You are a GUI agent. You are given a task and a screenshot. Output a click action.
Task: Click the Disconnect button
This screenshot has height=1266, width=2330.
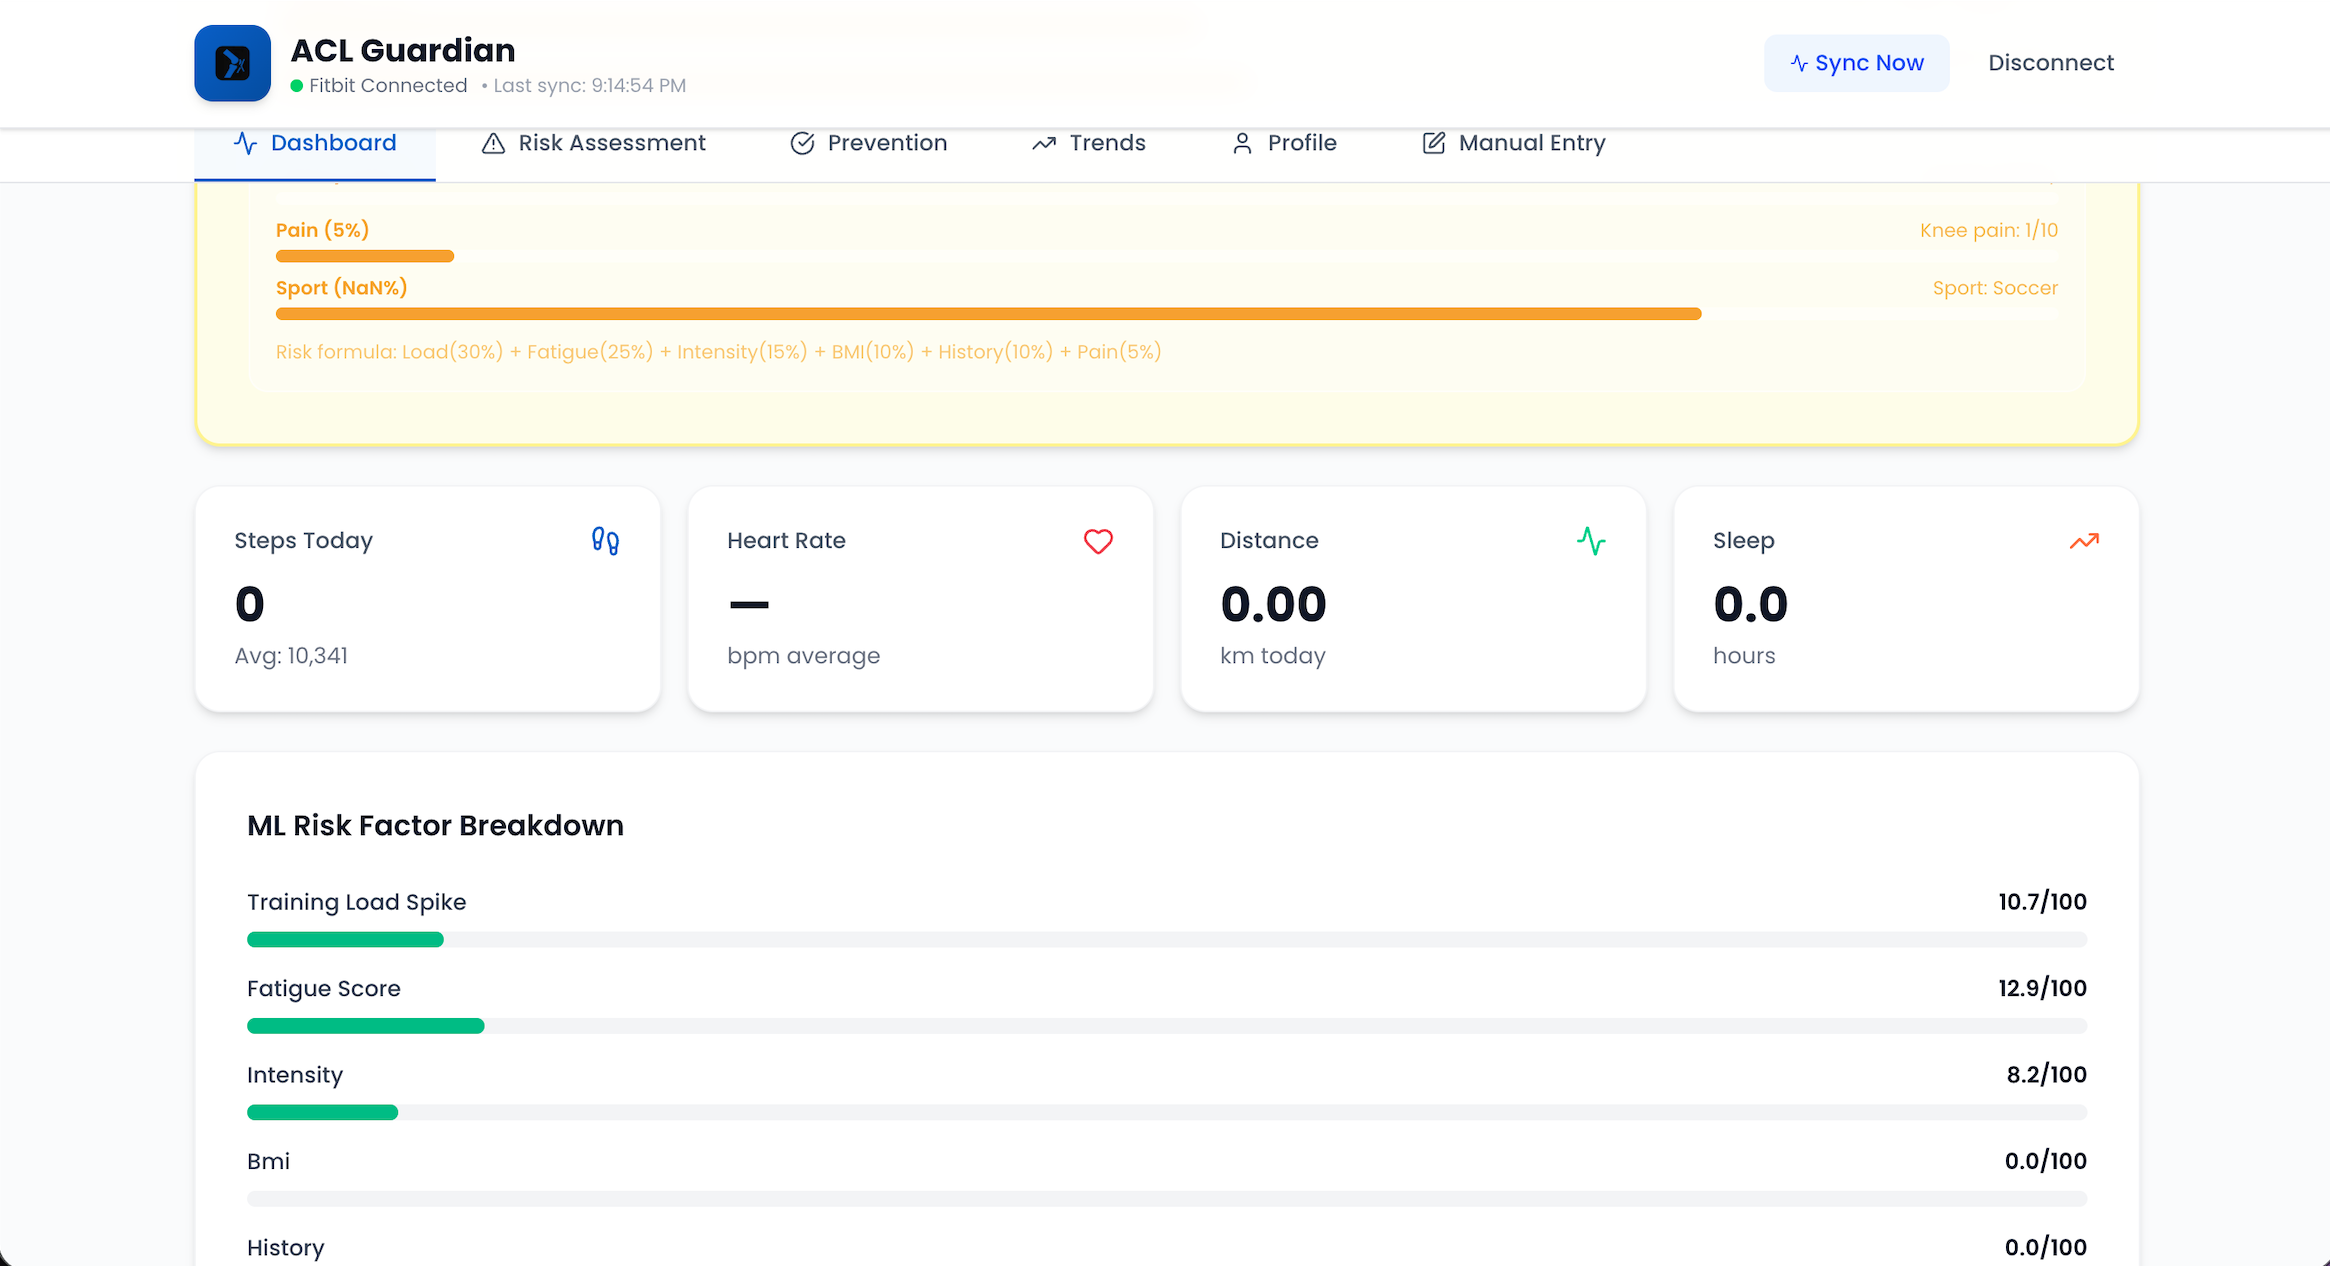(x=2050, y=63)
